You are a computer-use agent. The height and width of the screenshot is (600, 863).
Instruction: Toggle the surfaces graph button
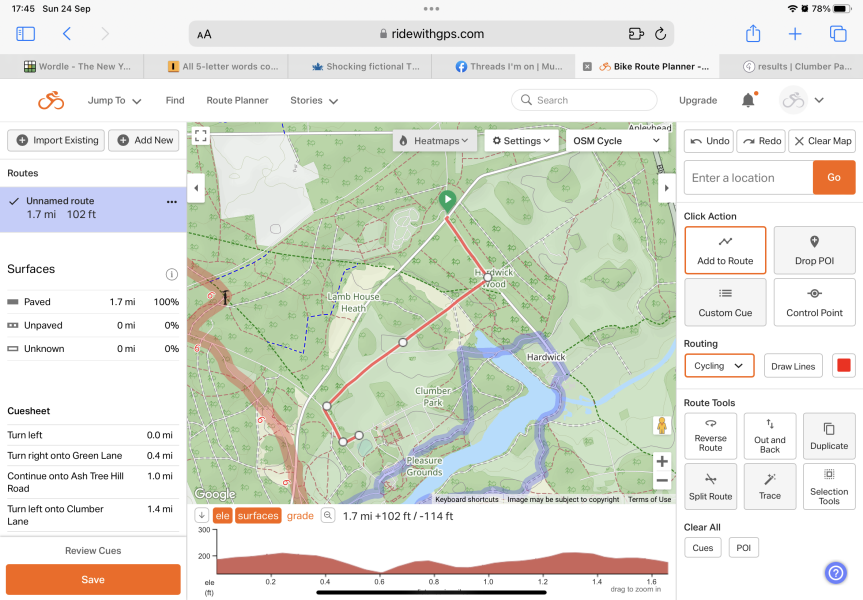(x=258, y=516)
